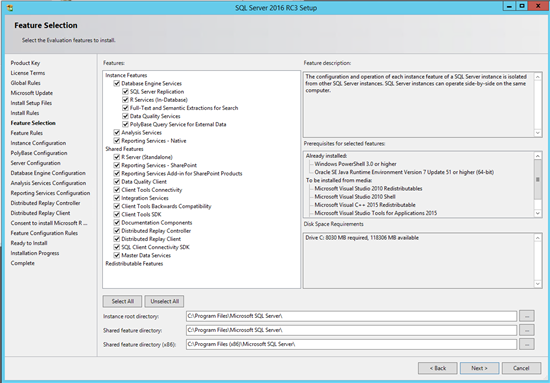The height and width of the screenshot is (383, 550).
Task: Uncheck Reporting Services - Native checkbox
Action: point(117,141)
